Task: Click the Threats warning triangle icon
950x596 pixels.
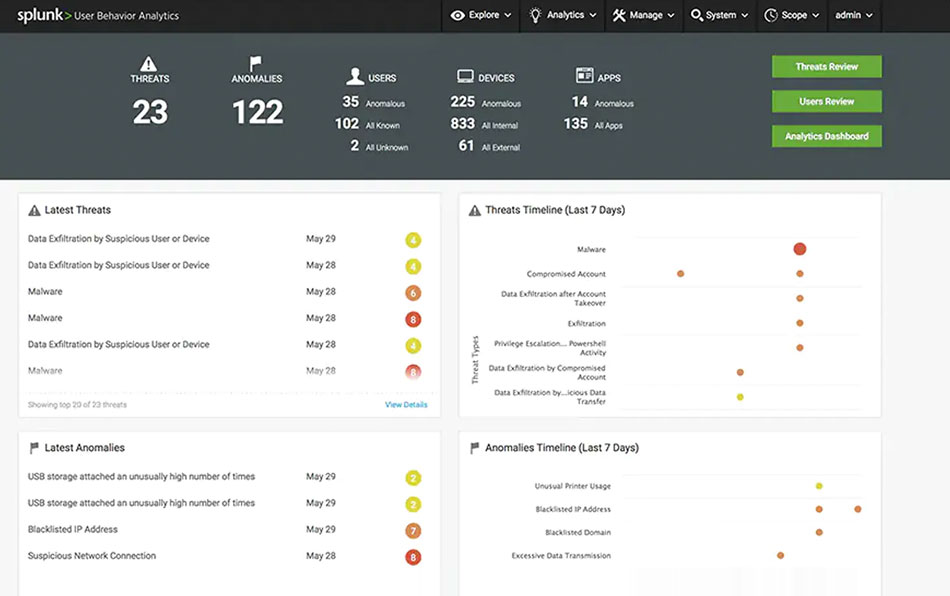Action: (x=149, y=63)
